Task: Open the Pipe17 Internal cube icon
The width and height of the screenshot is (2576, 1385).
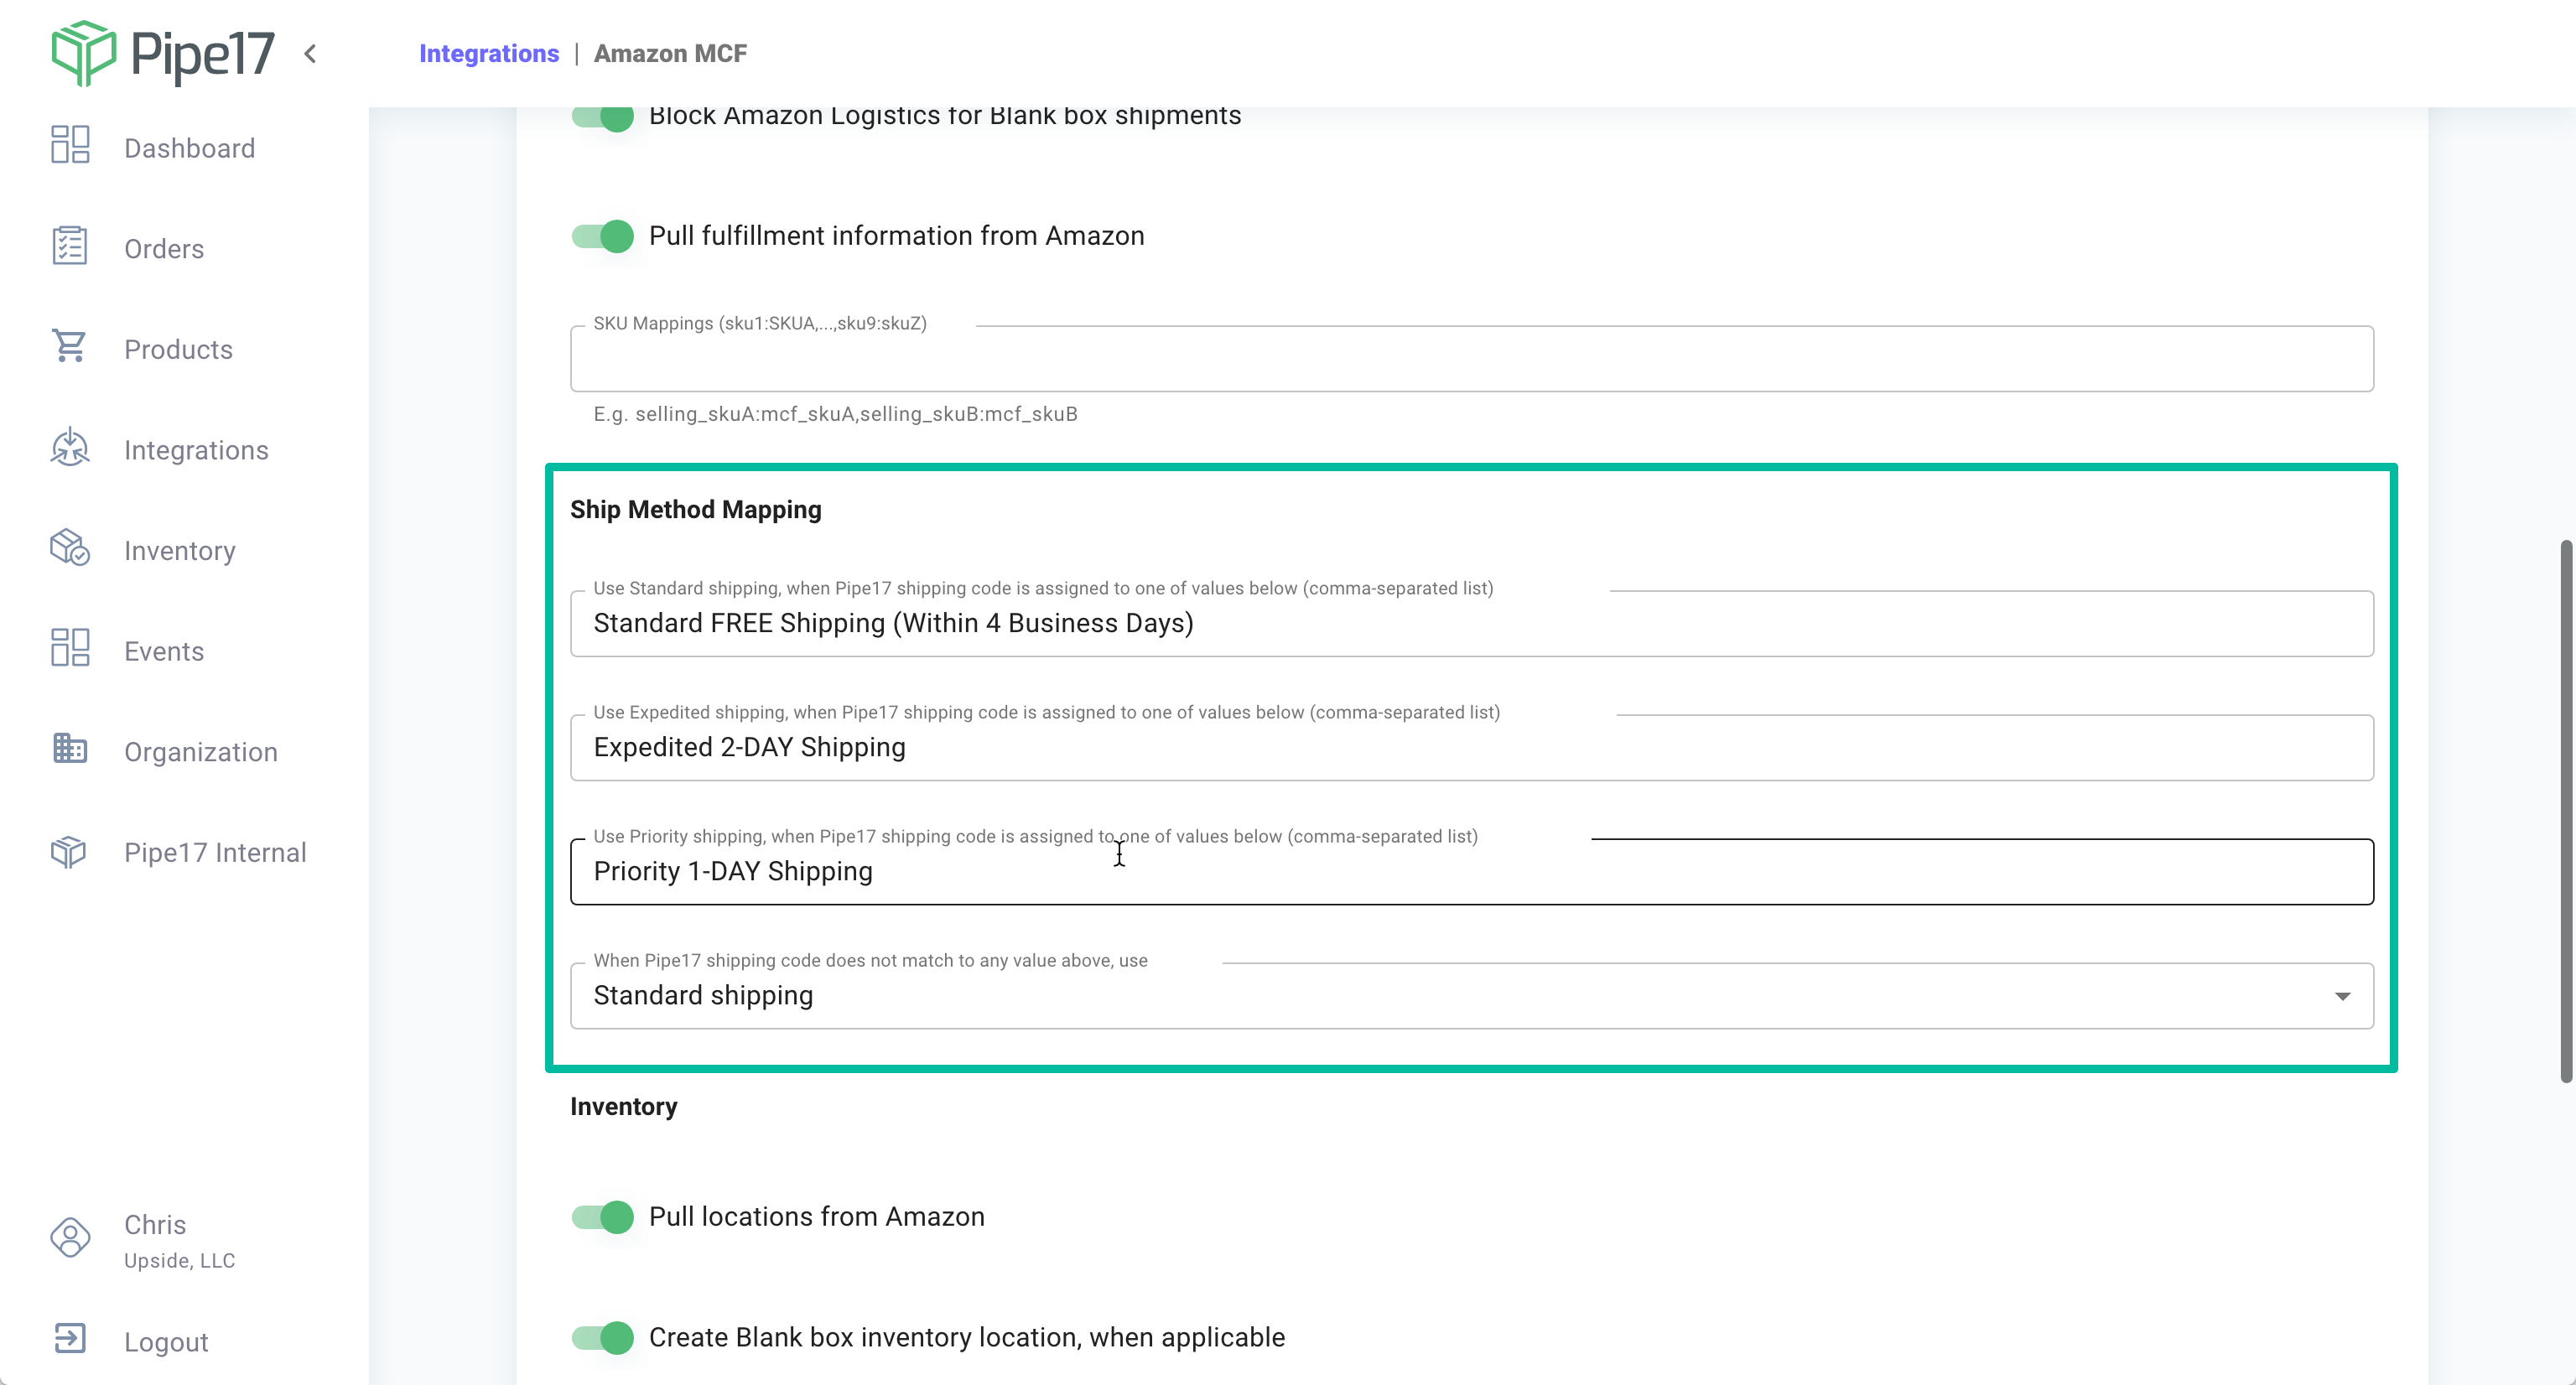Action: pyautogui.click(x=70, y=851)
